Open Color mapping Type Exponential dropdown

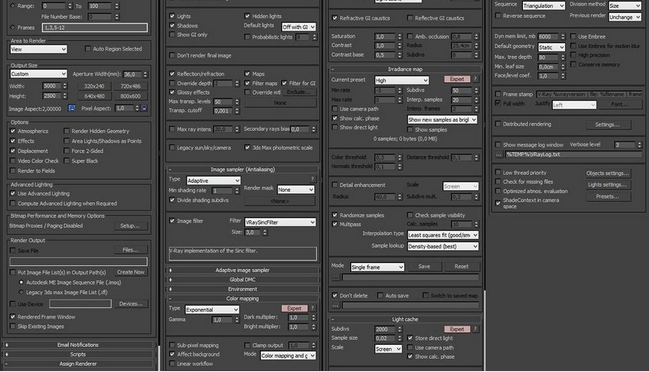click(212, 310)
